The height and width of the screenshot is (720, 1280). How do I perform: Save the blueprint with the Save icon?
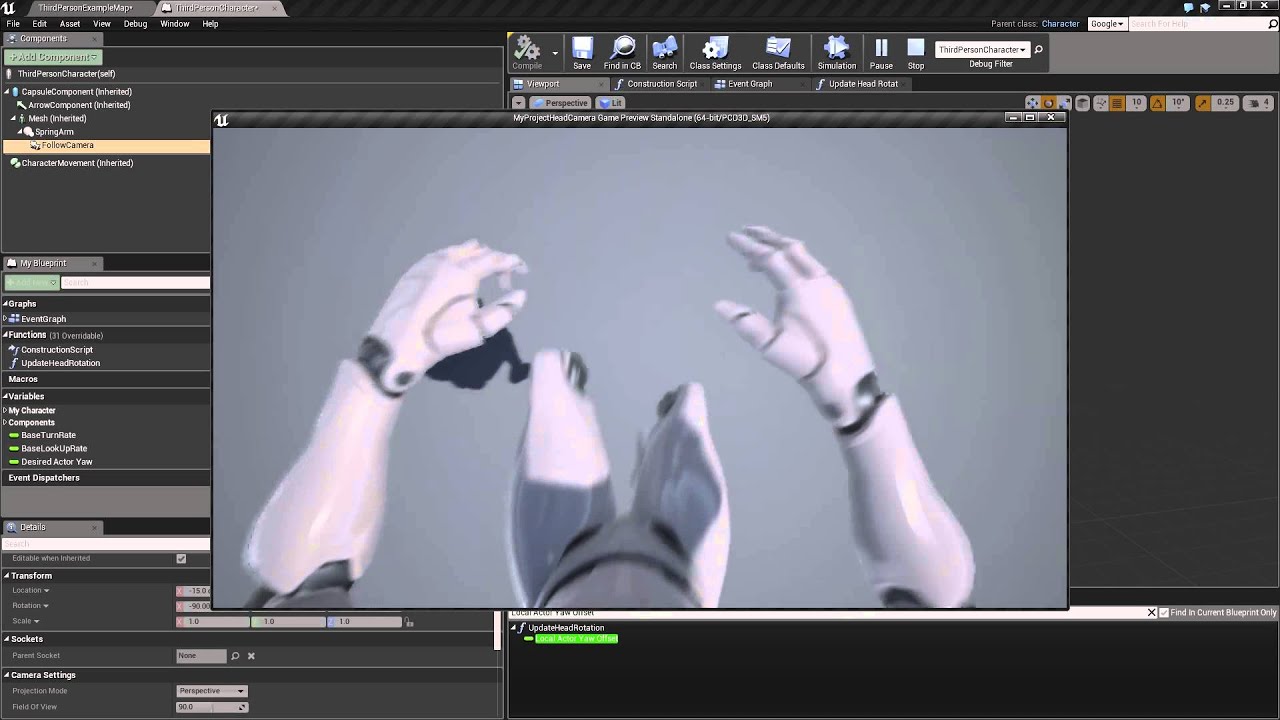[x=582, y=54]
